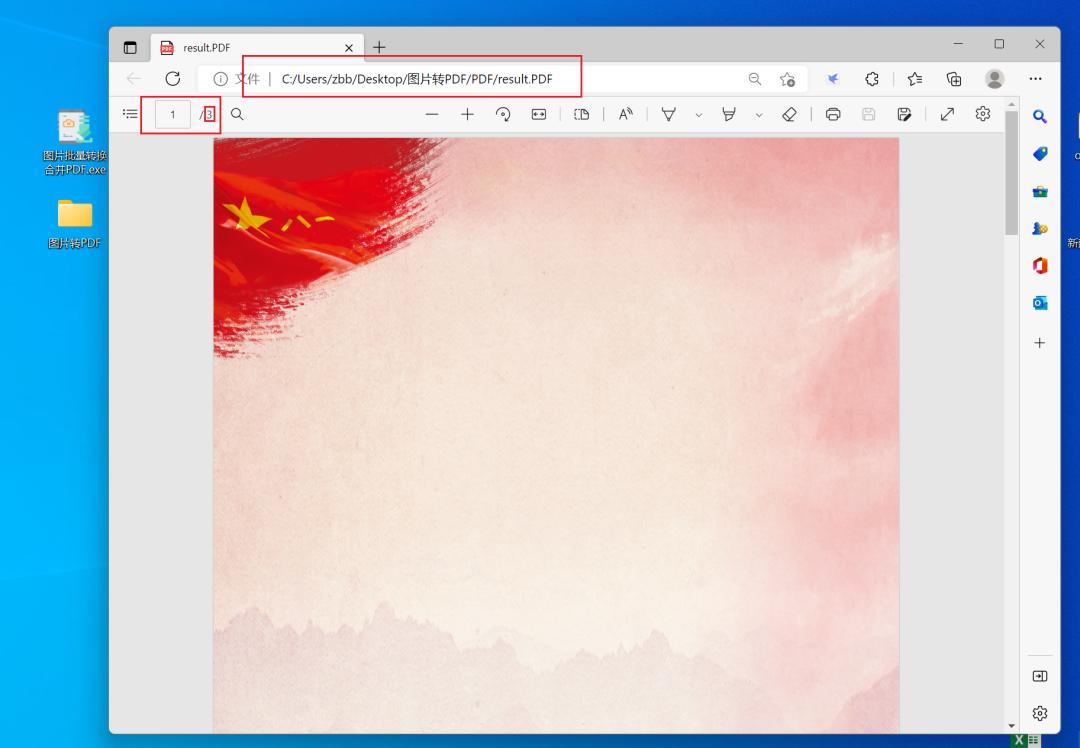Enter full screen via the expand icon
Image resolution: width=1080 pixels, height=748 pixels.
click(947, 114)
